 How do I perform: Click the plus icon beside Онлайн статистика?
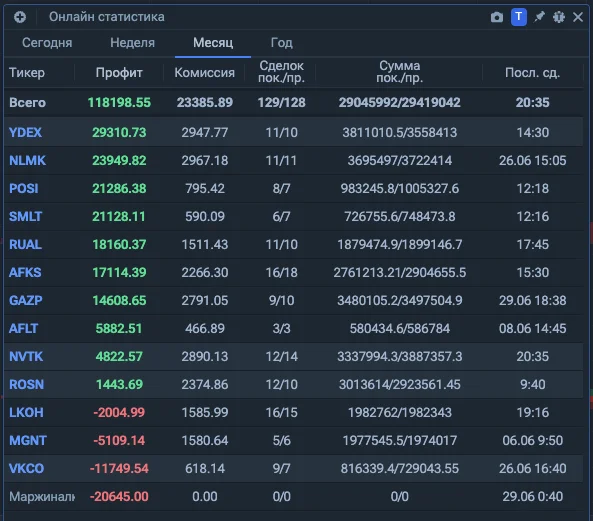click(x=20, y=17)
